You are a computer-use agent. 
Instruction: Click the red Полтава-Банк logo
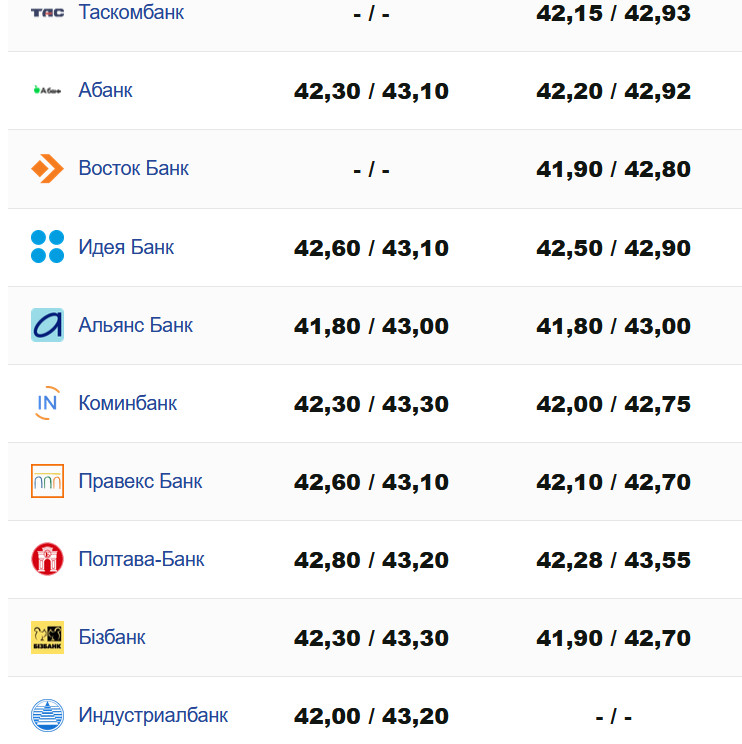click(x=47, y=559)
